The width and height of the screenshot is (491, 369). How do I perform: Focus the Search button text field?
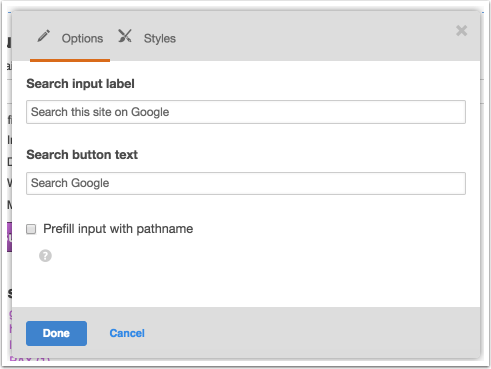tap(246, 183)
